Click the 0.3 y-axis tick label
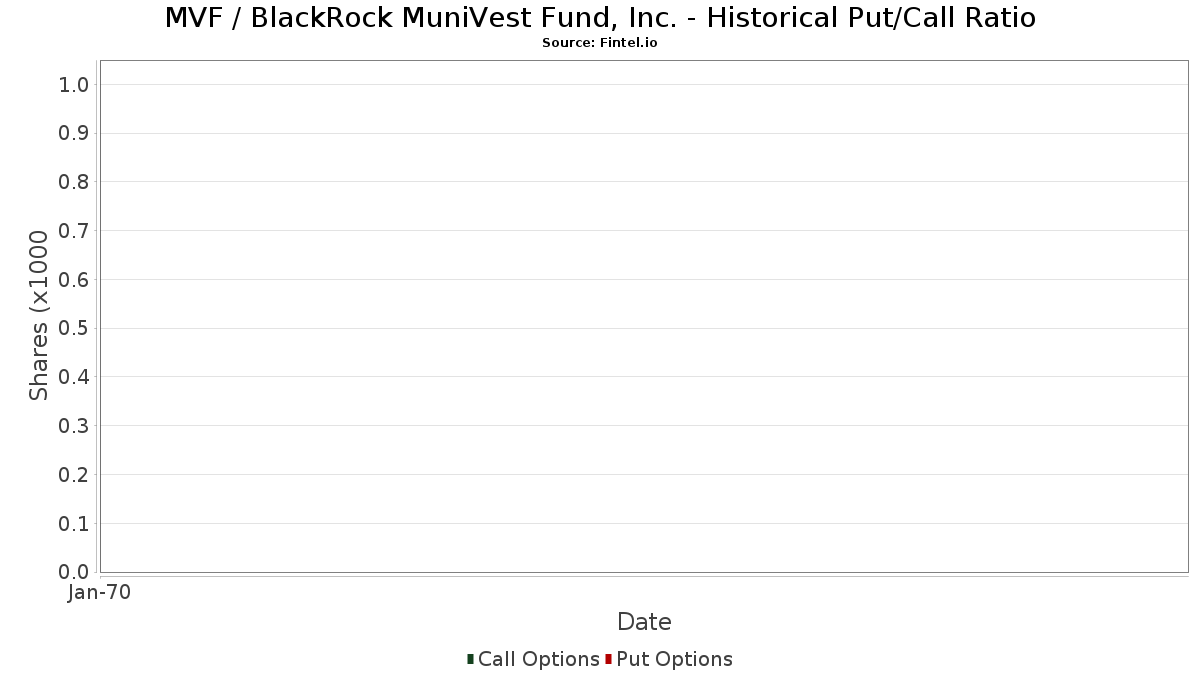Viewport: 1200px width, 675px height. [x=75, y=426]
